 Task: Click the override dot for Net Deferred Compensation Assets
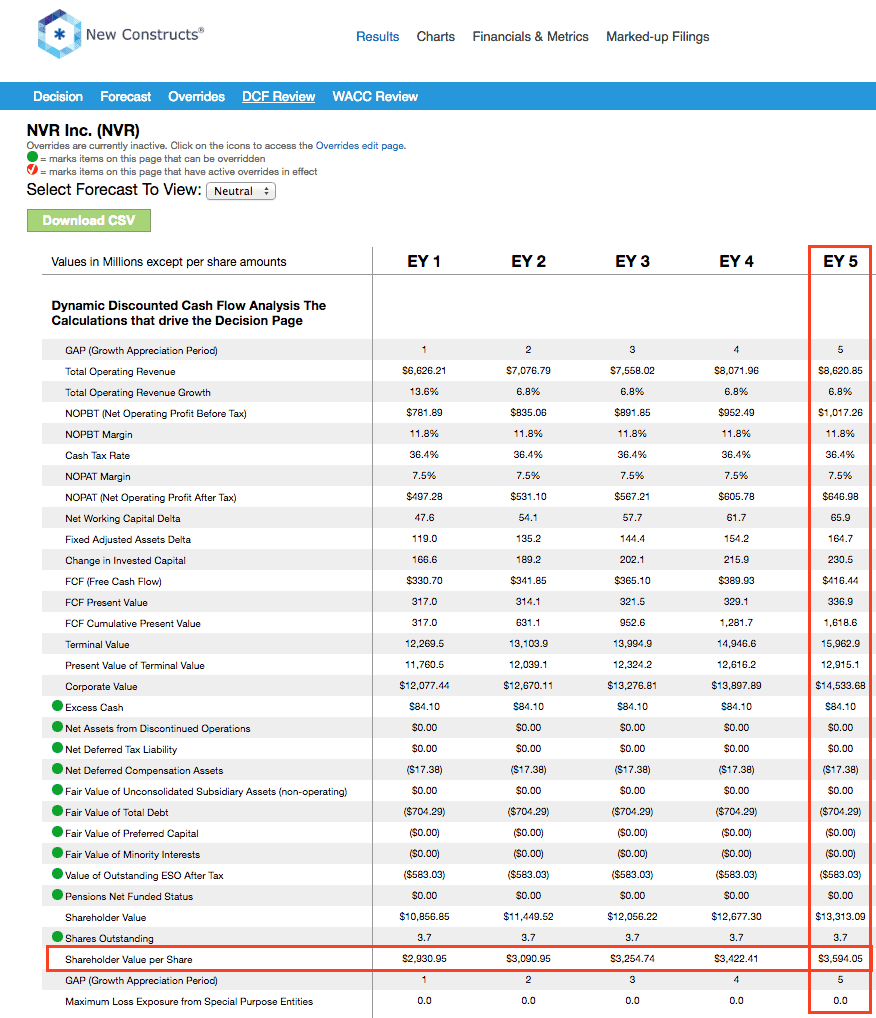click(57, 769)
